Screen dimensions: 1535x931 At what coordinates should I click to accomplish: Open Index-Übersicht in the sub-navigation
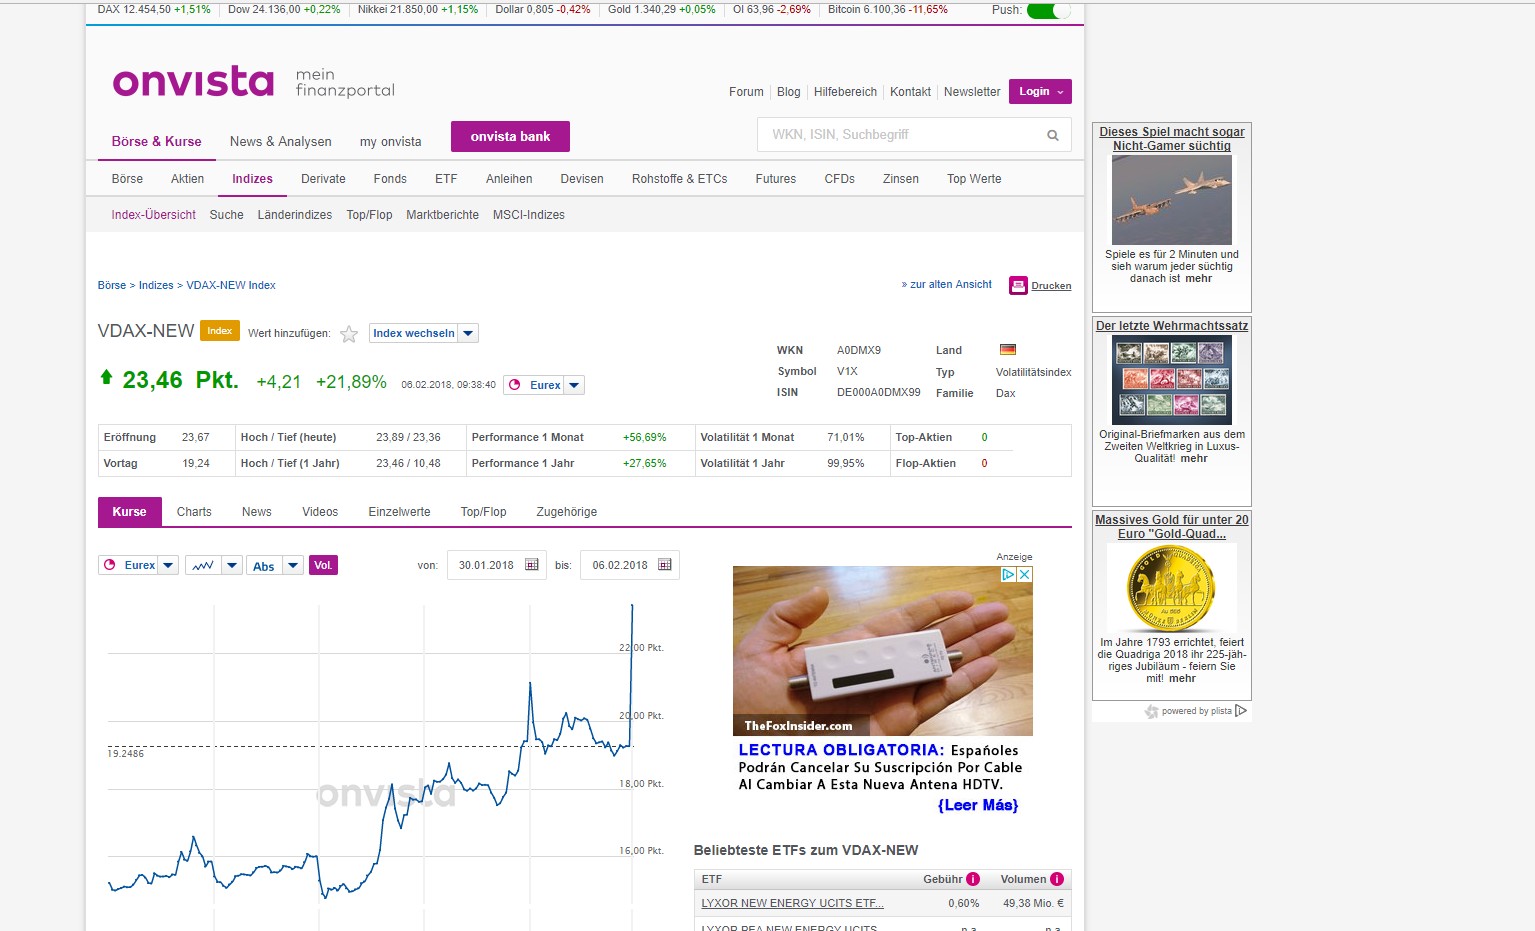[x=153, y=215]
